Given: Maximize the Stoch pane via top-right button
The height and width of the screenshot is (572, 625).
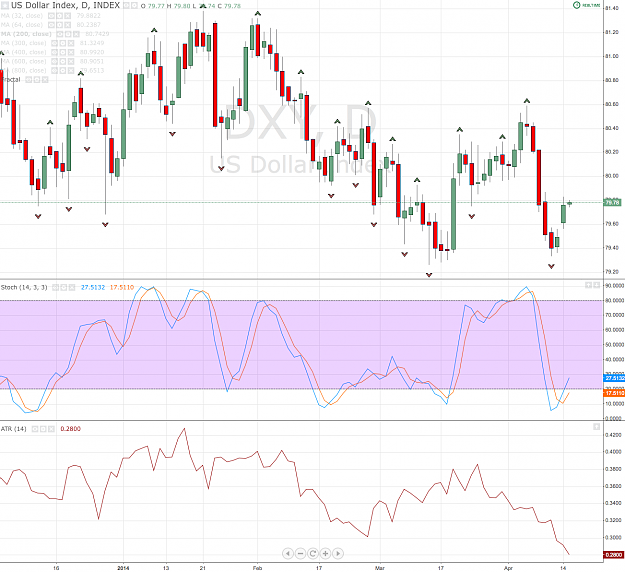Looking at the screenshot, I should [596, 285].
